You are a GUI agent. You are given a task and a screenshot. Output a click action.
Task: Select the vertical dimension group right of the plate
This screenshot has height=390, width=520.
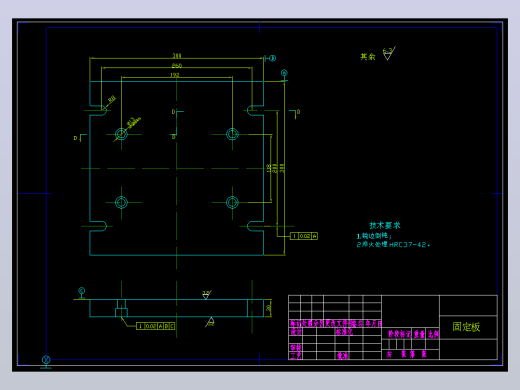[x=276, y=168]
